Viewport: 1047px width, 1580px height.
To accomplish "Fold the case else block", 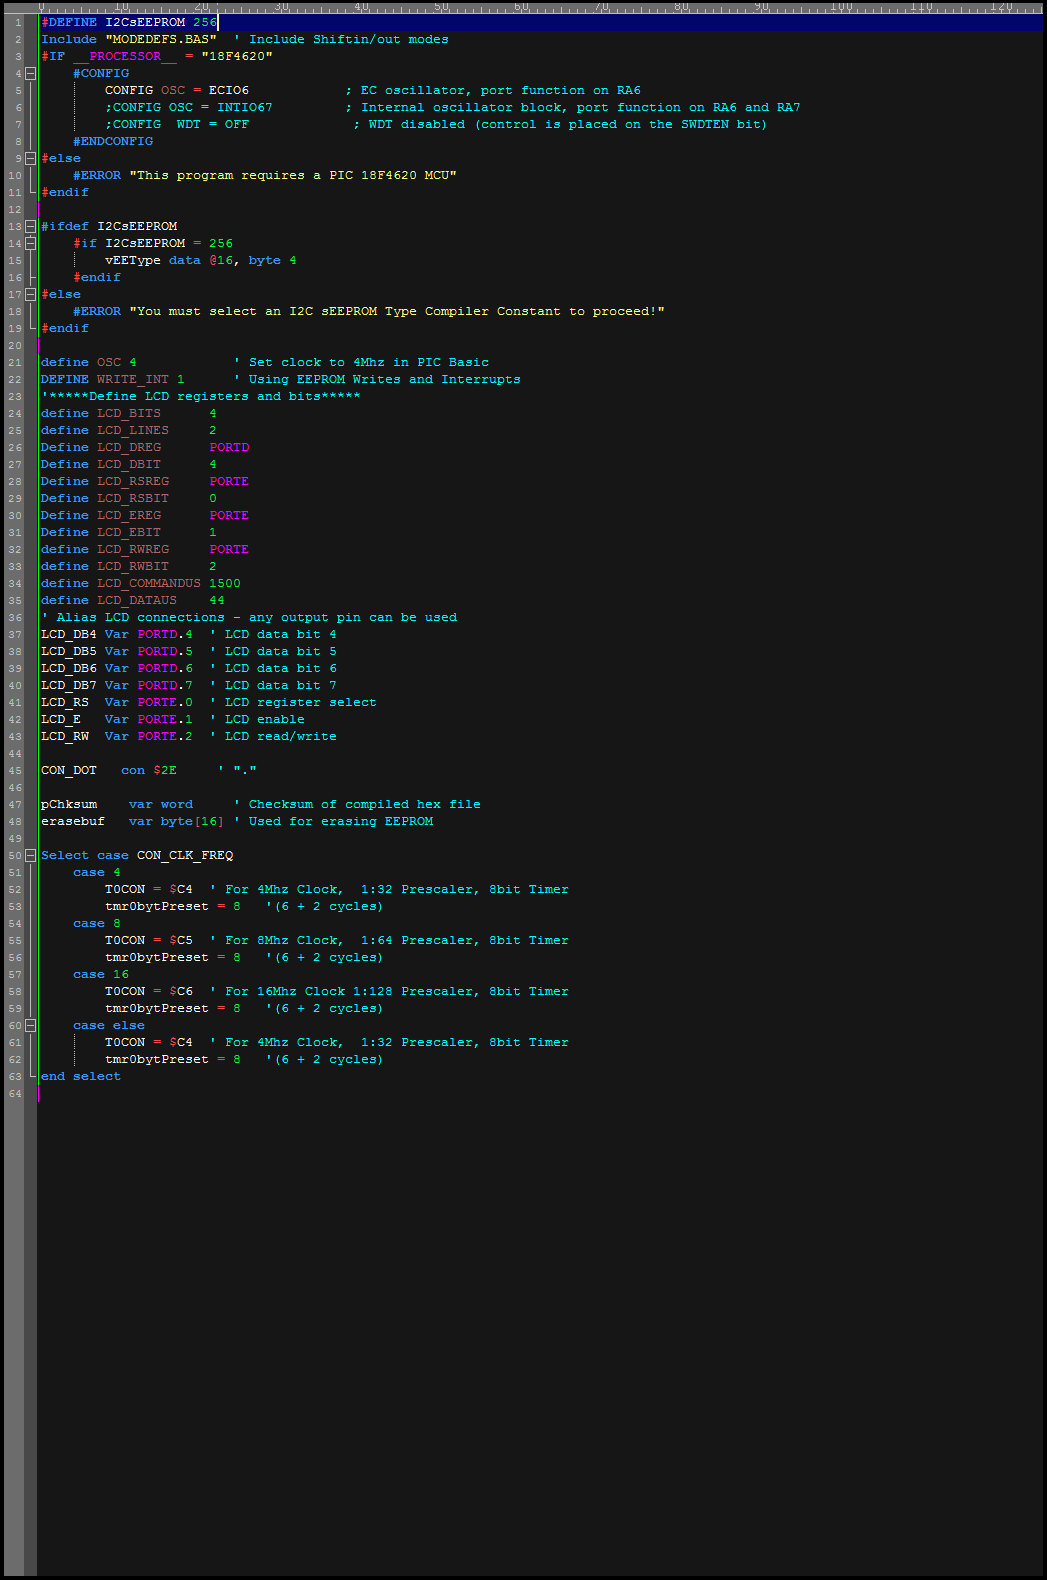I will (30, 1025).
